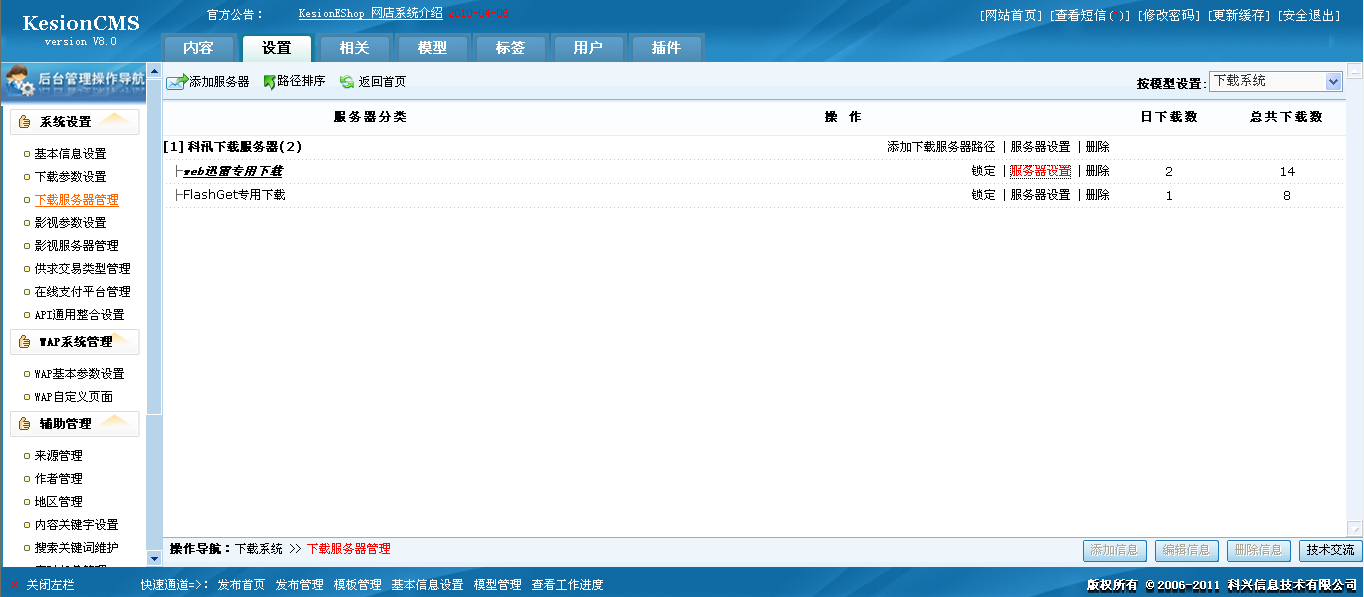The height and width of the screenshot is (597, 1364).
Task: Click the thumbs-up icon beside 辅助管理
Action: pyautogui.click(x=23, y=423)
